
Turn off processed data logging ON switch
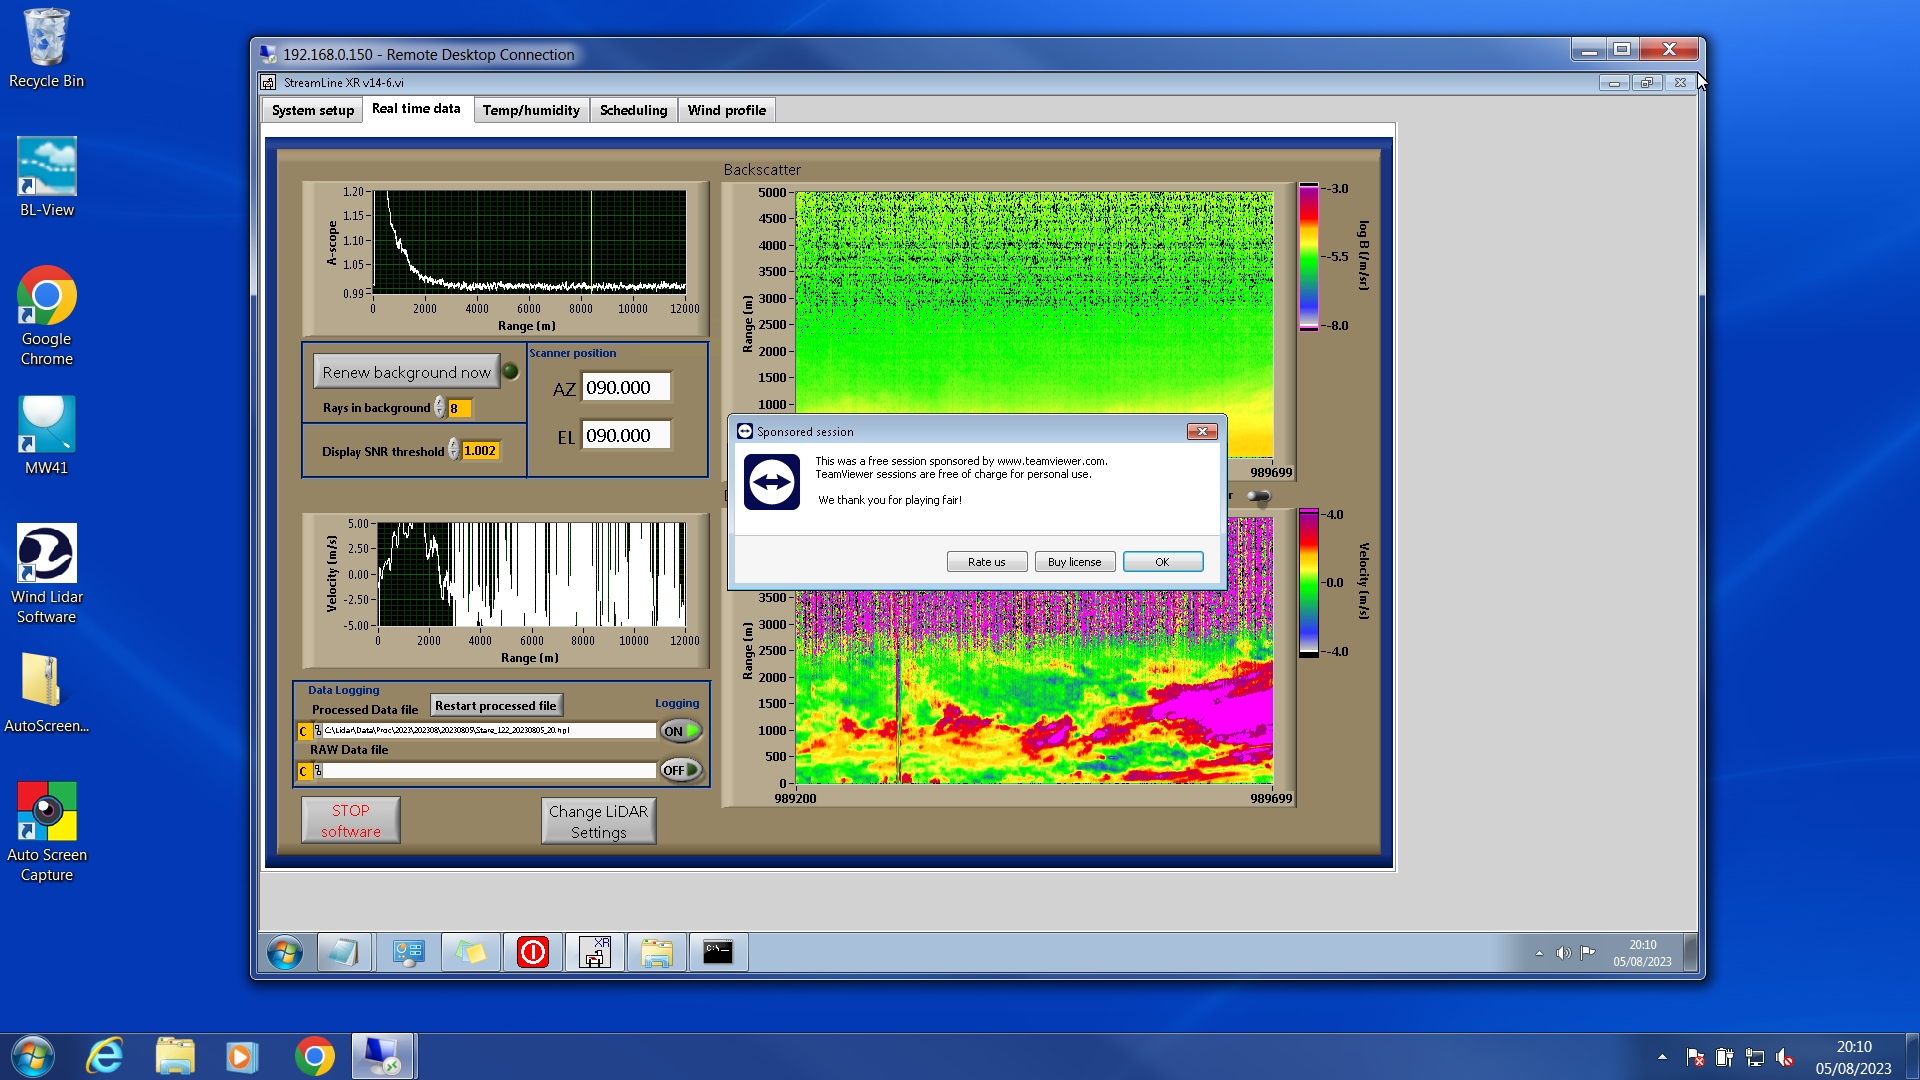pyautogui.click(x=681, y=731)
